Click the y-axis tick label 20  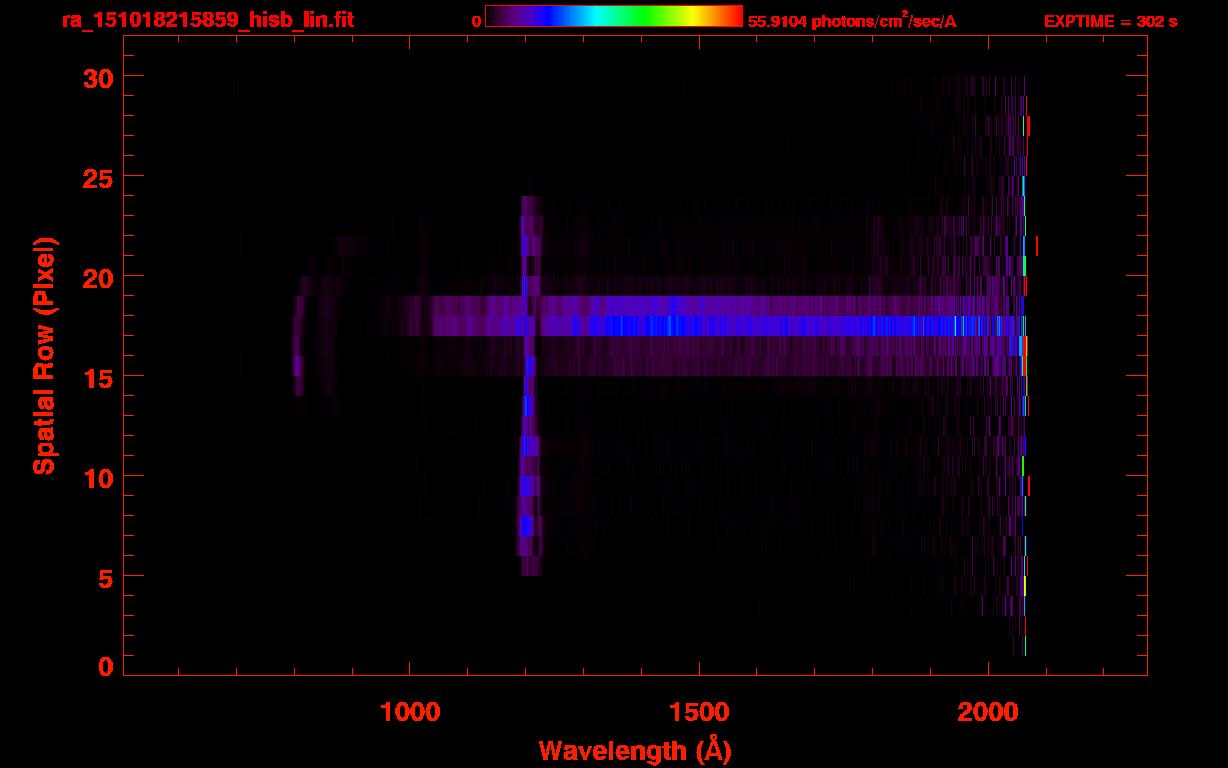click(x=98, y=277)
